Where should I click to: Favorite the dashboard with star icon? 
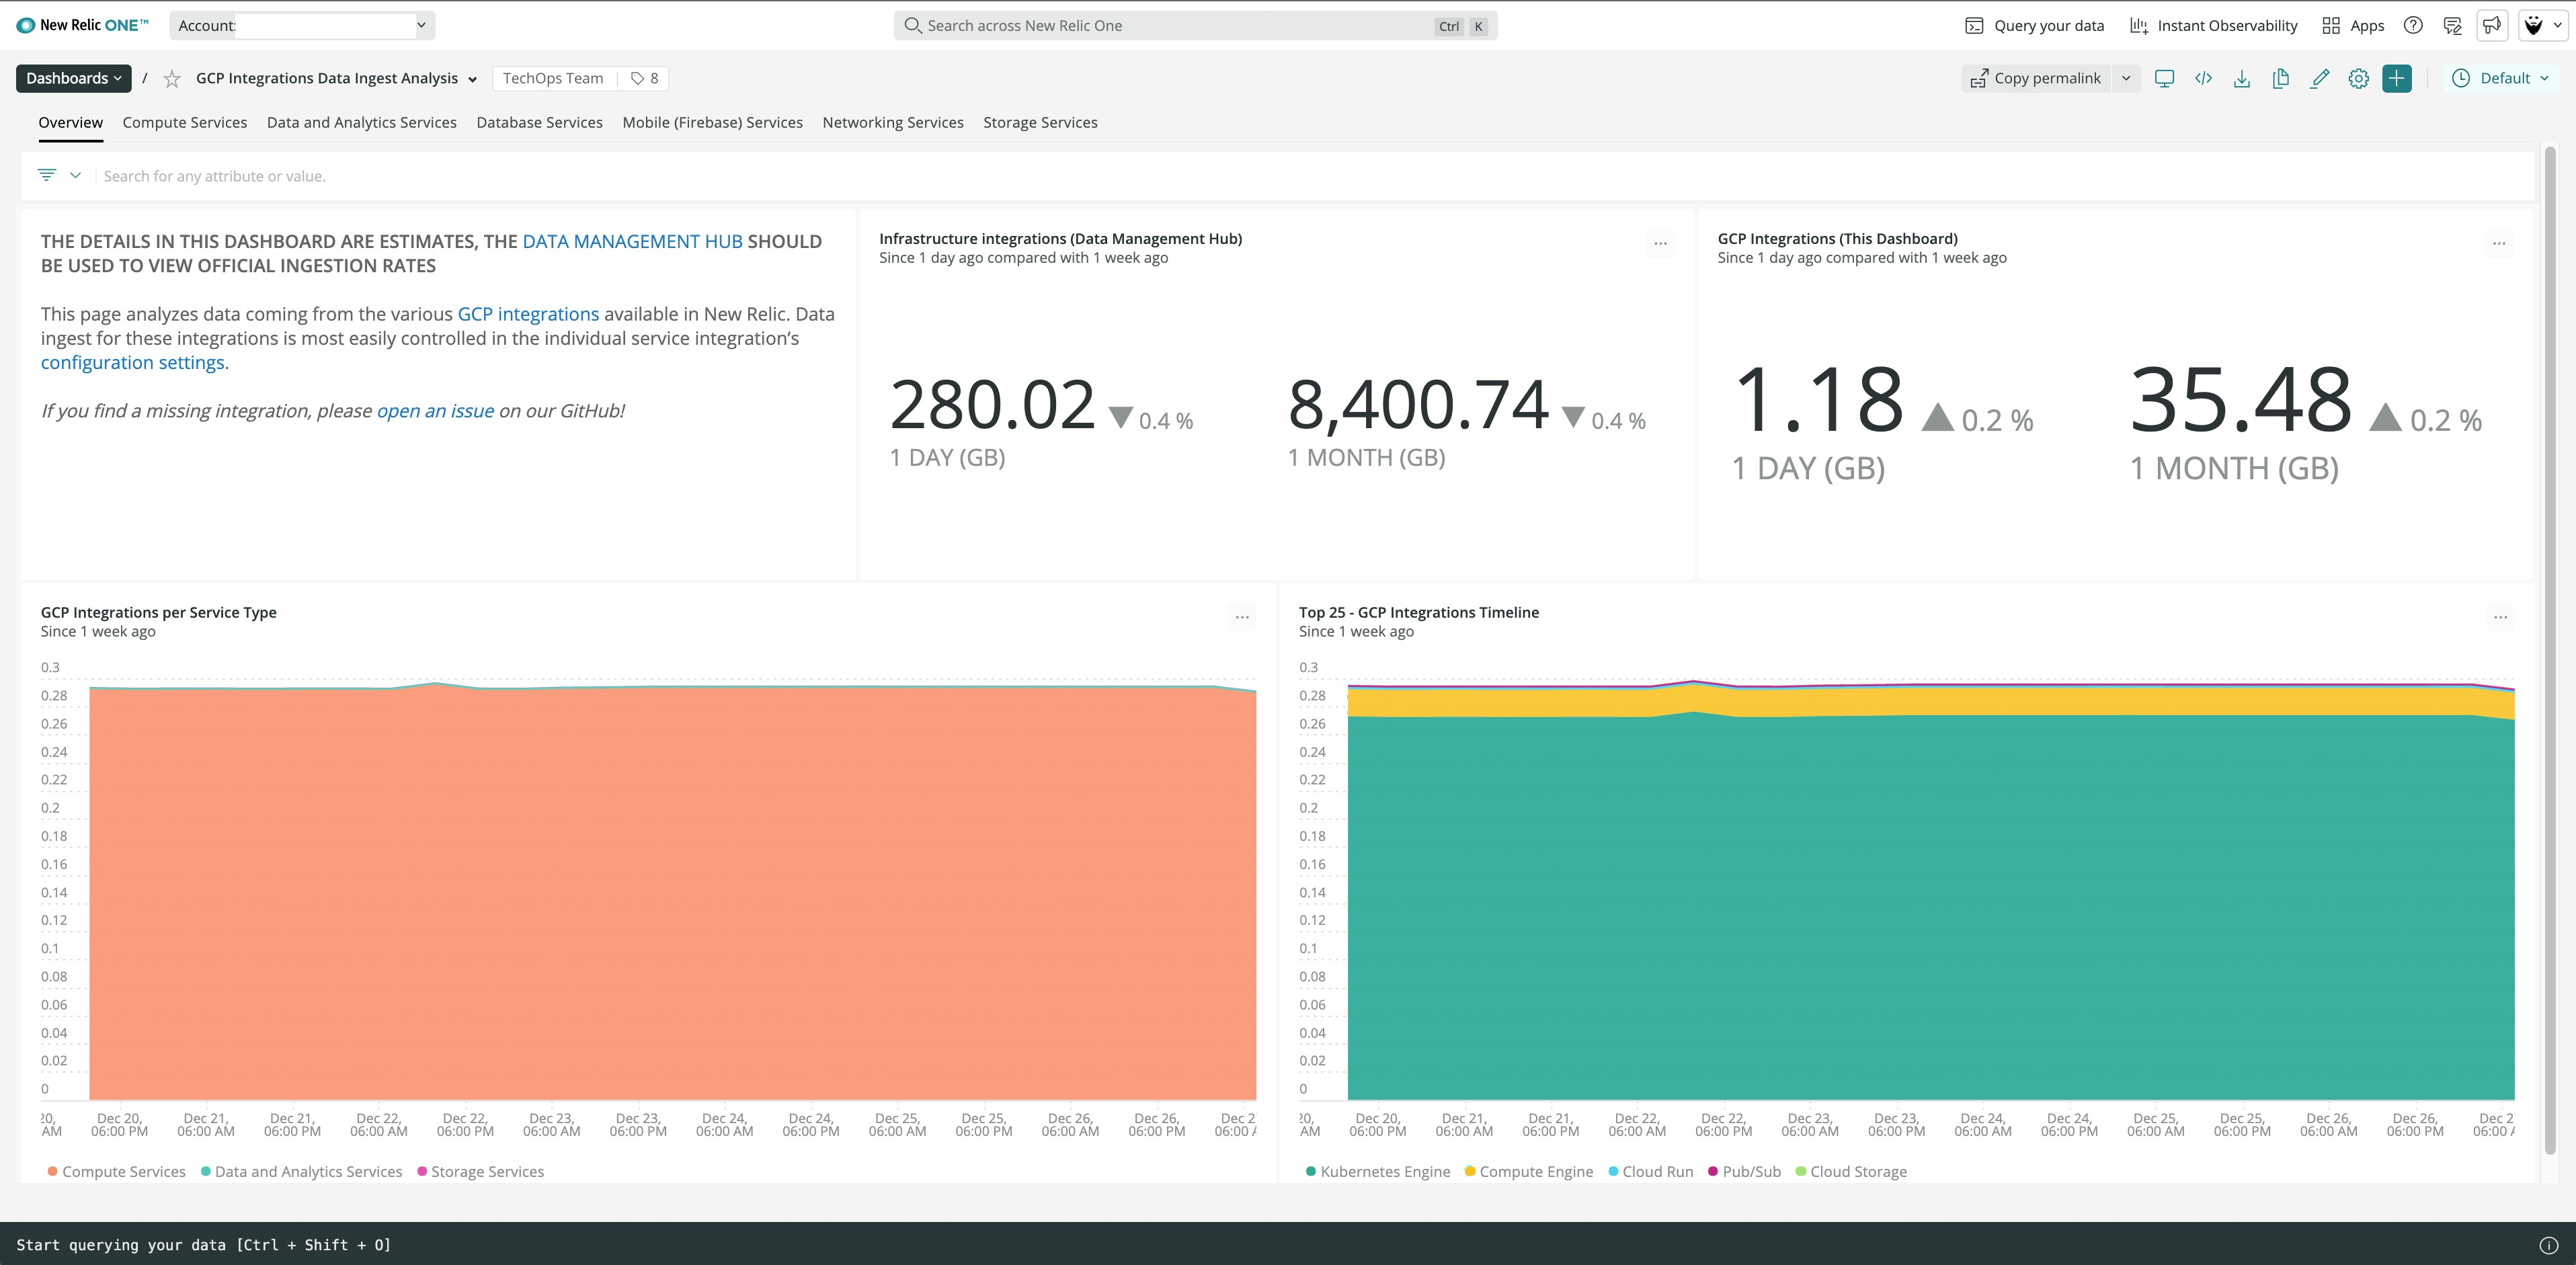click(172, 79)
